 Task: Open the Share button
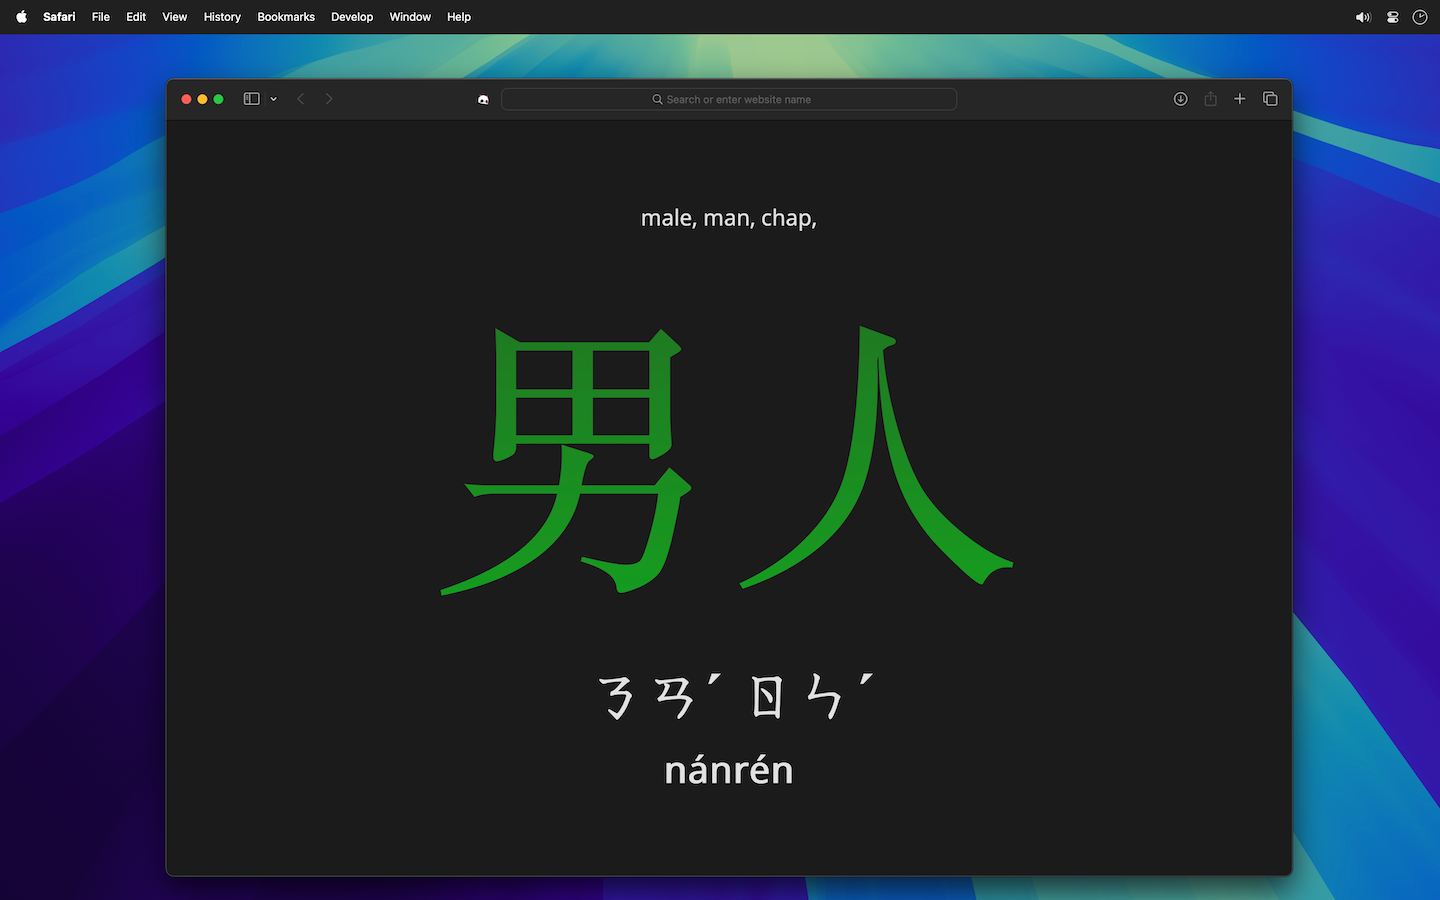pos(1210,99)
